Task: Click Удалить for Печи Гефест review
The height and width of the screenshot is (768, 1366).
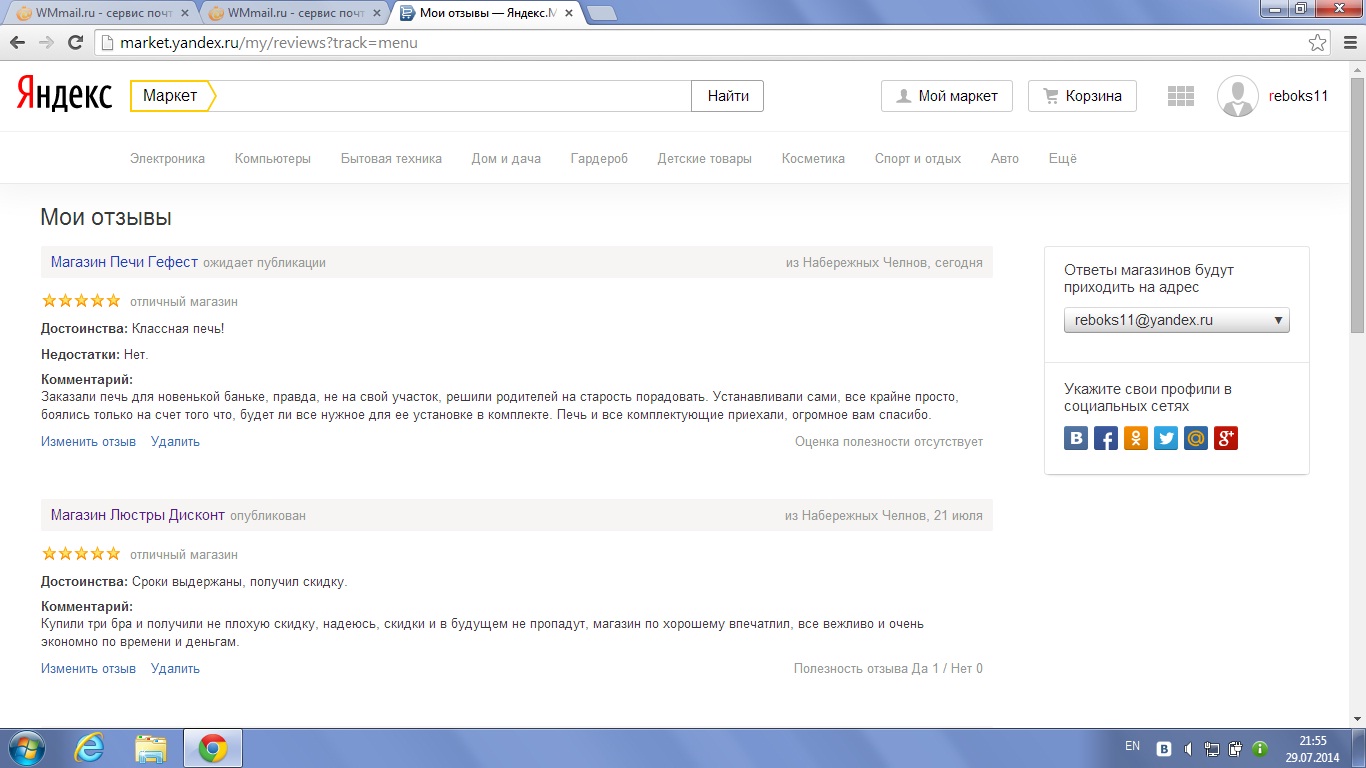Action: pos(175,441)
